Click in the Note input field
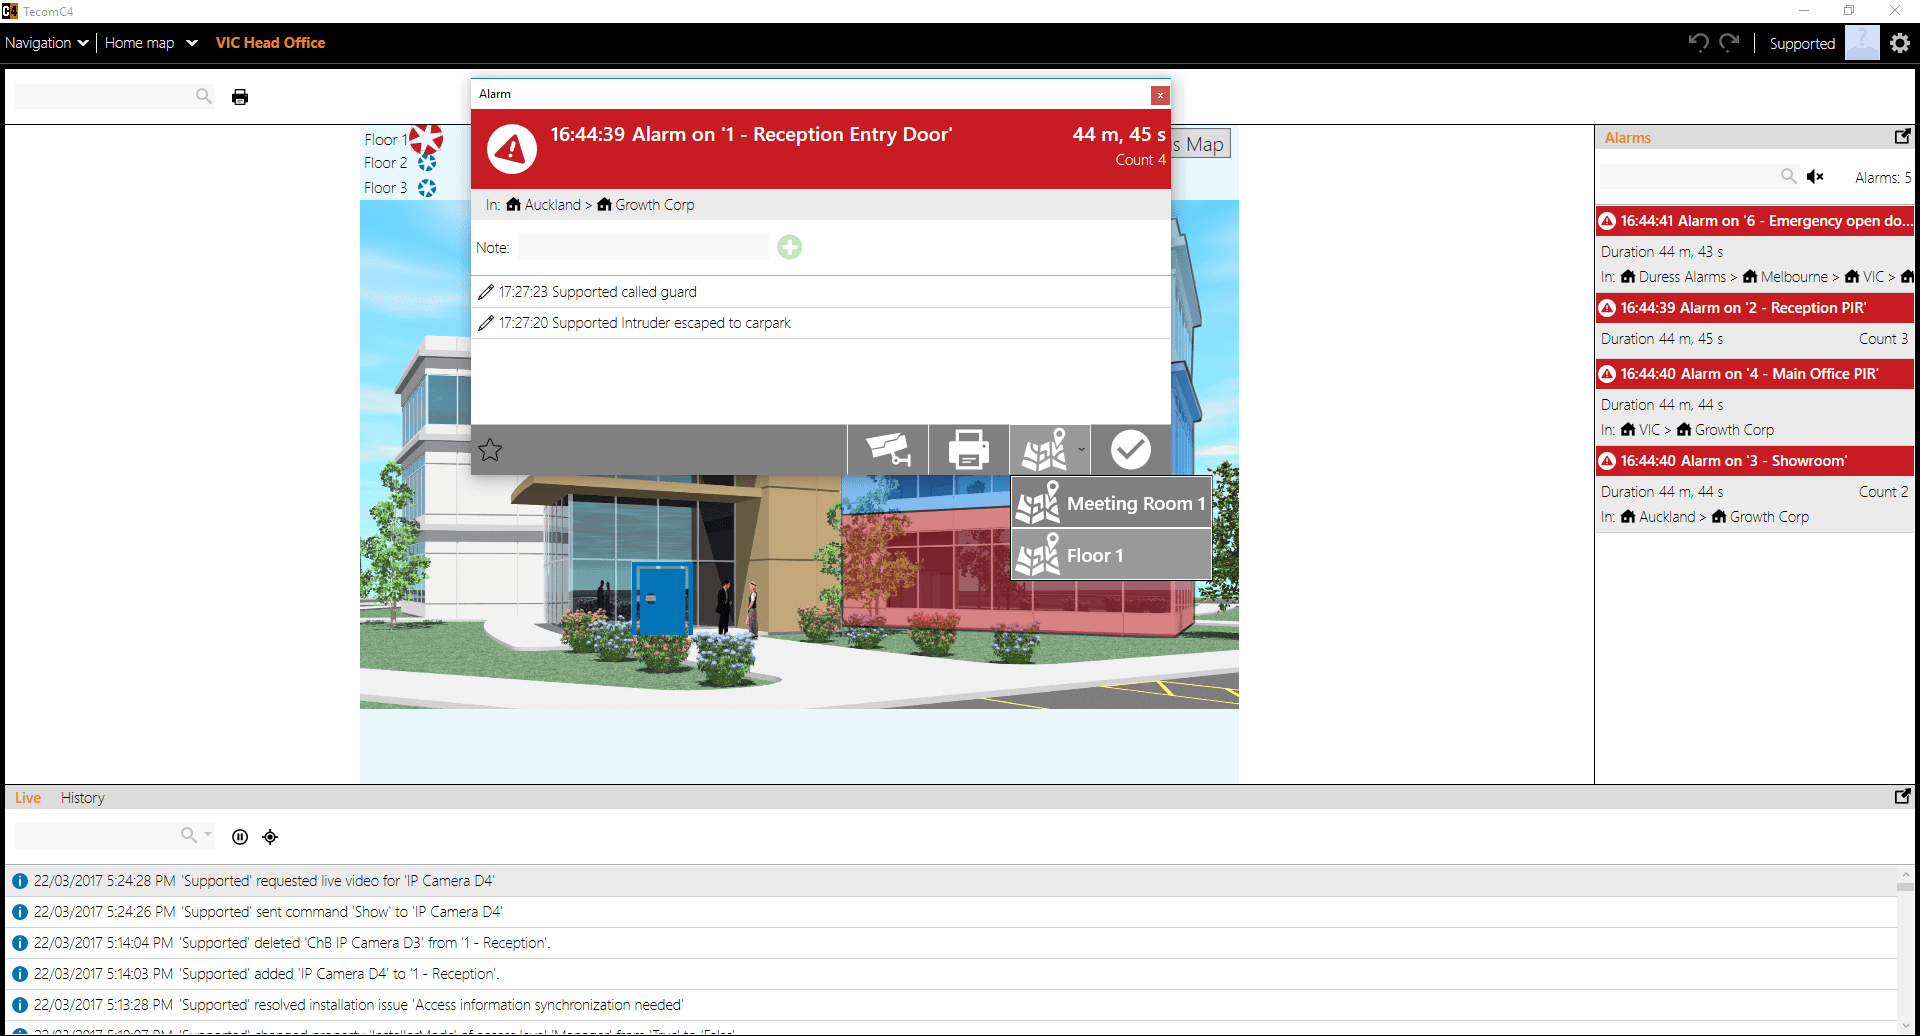Screen dimensions: 1920x1036 [x=643, y=247]
